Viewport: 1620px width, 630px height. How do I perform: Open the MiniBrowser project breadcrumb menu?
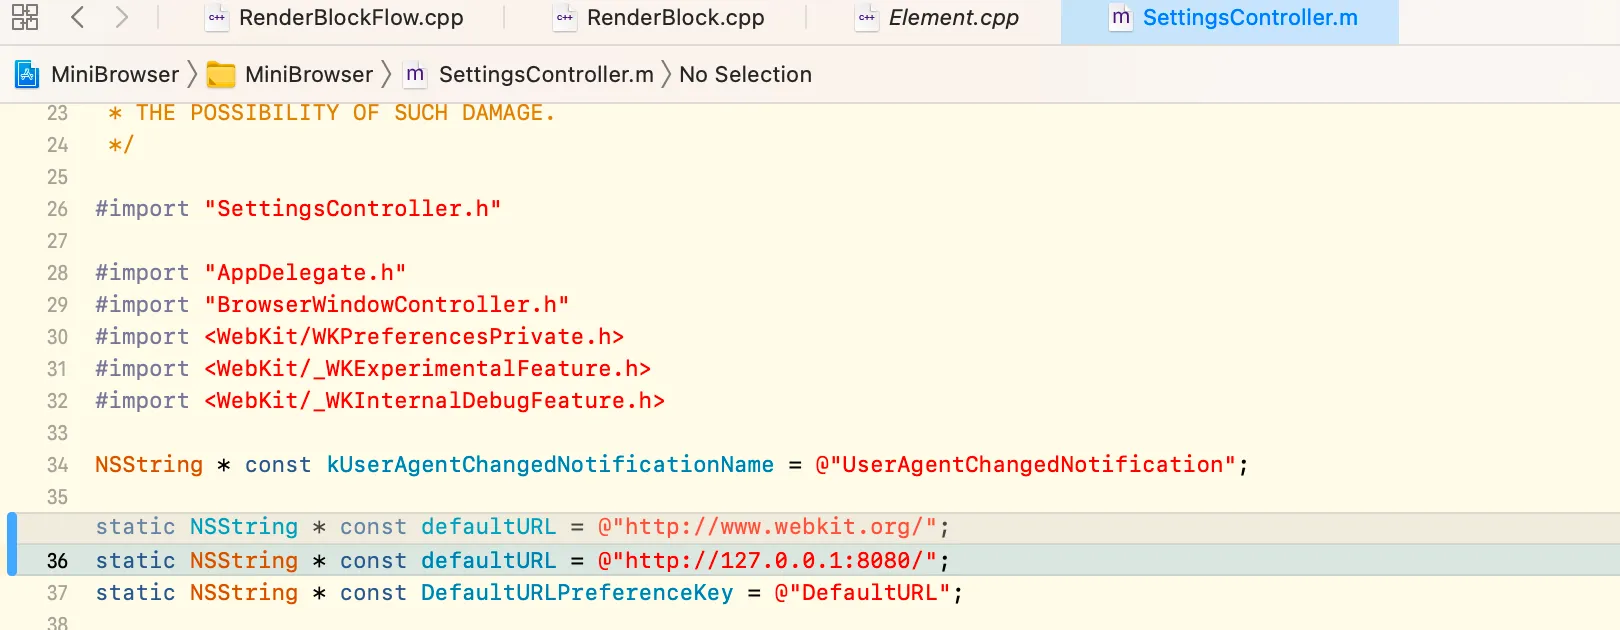114,74
